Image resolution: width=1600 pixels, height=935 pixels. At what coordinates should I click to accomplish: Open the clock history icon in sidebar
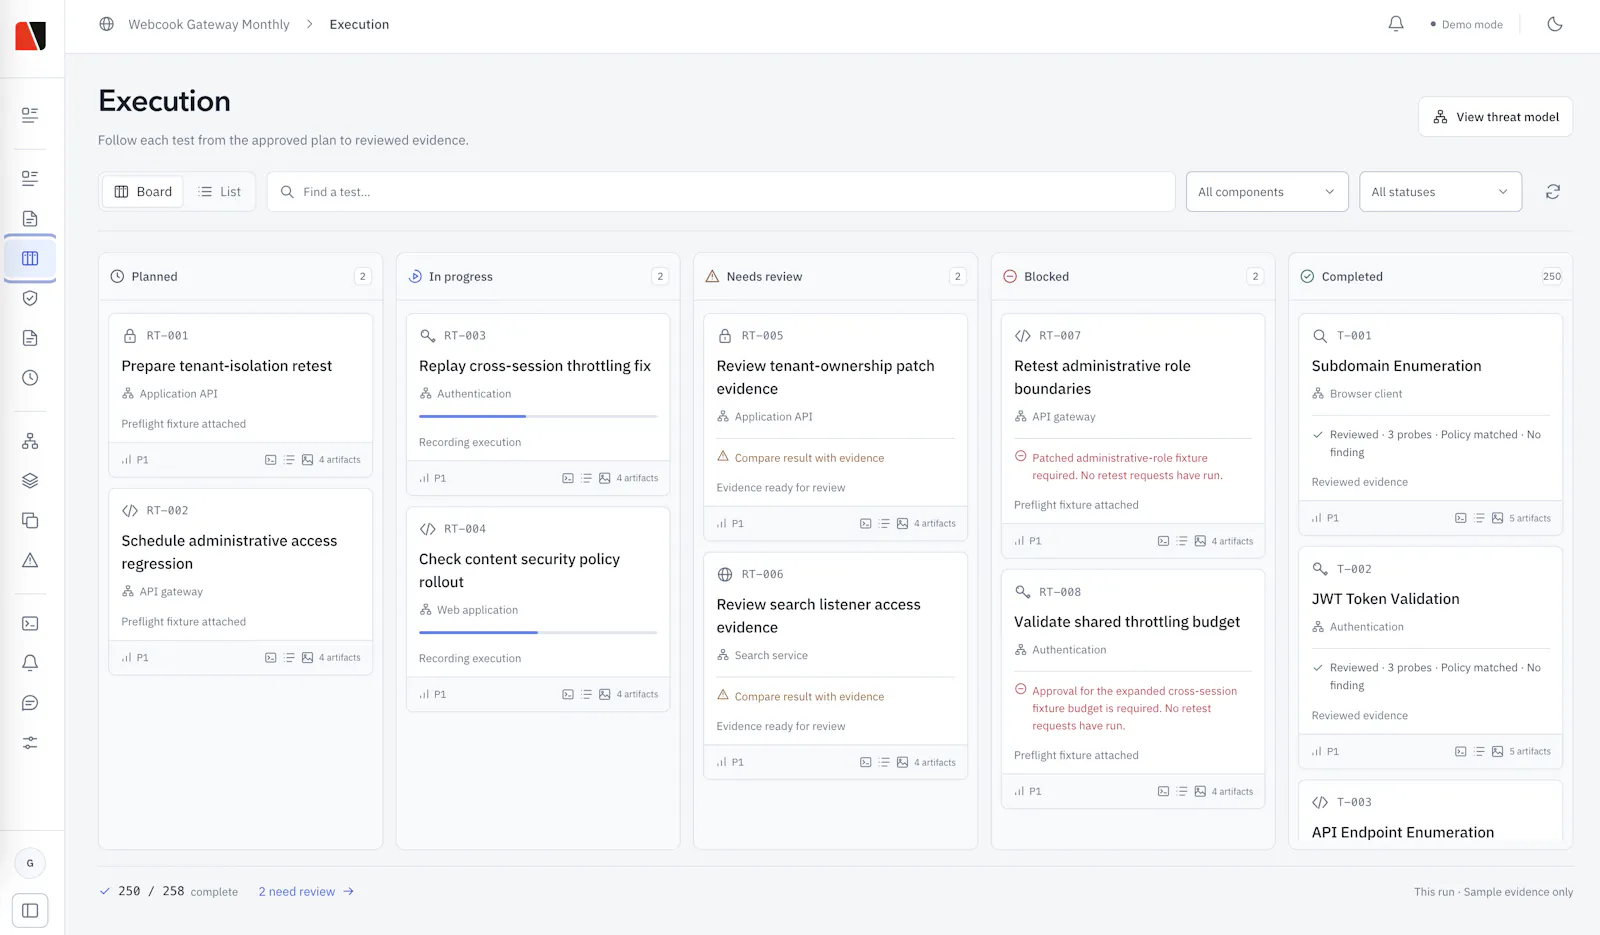(30, 378)
